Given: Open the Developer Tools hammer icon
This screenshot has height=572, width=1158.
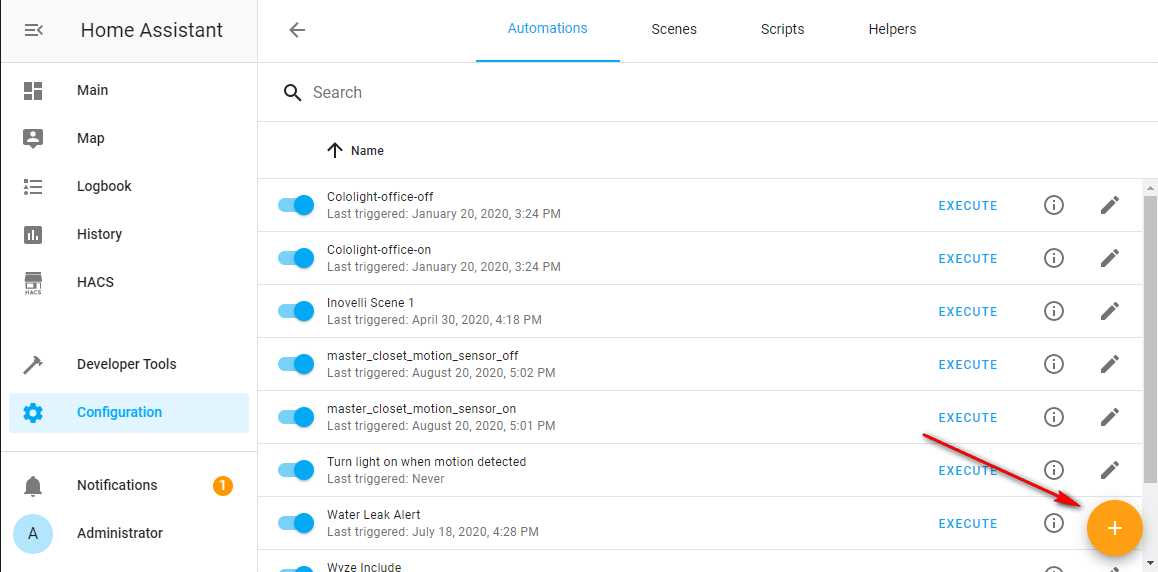Looking at the screenshot, I should pyautogui.click(x=33, y=365).
